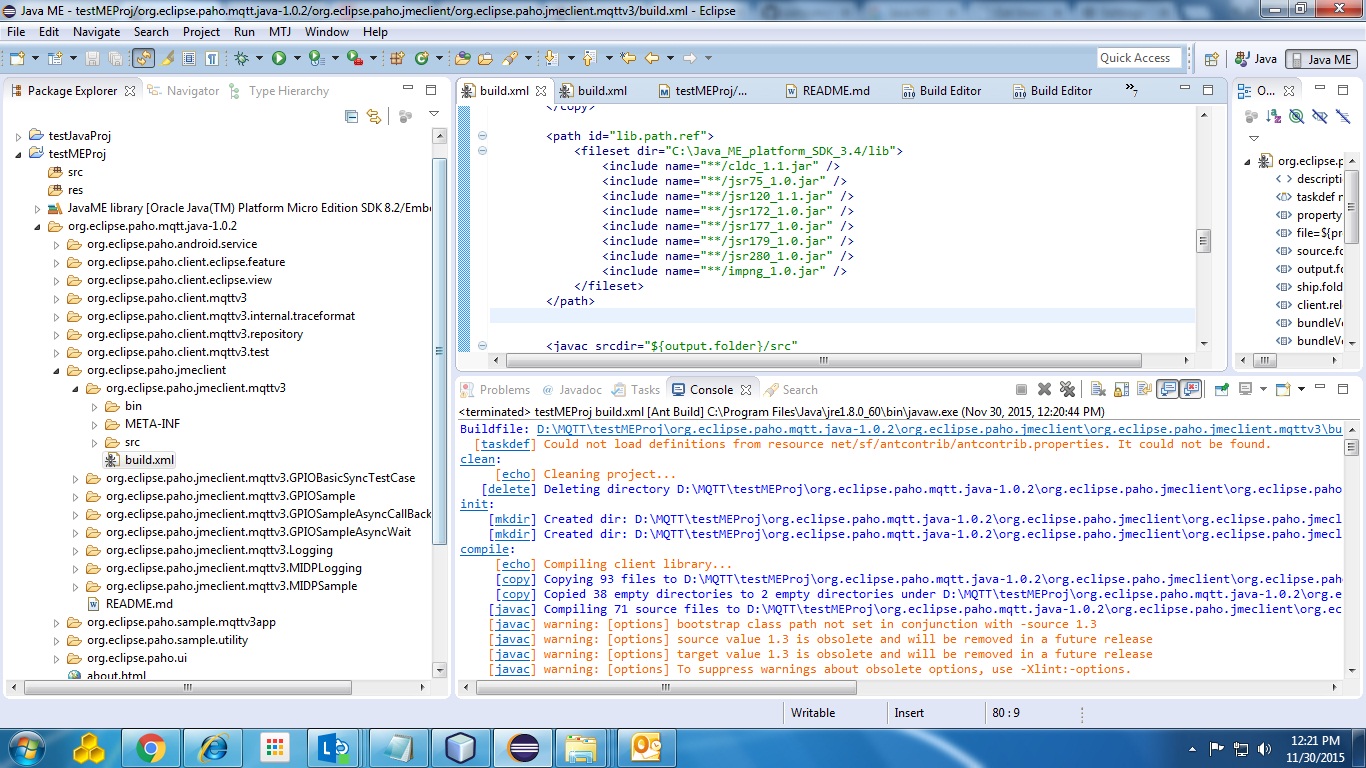Open the Display Selected Console dropdown
Image resolution: width=1366 pixels, height=768 pixels.
click(x=1263, y=389)
